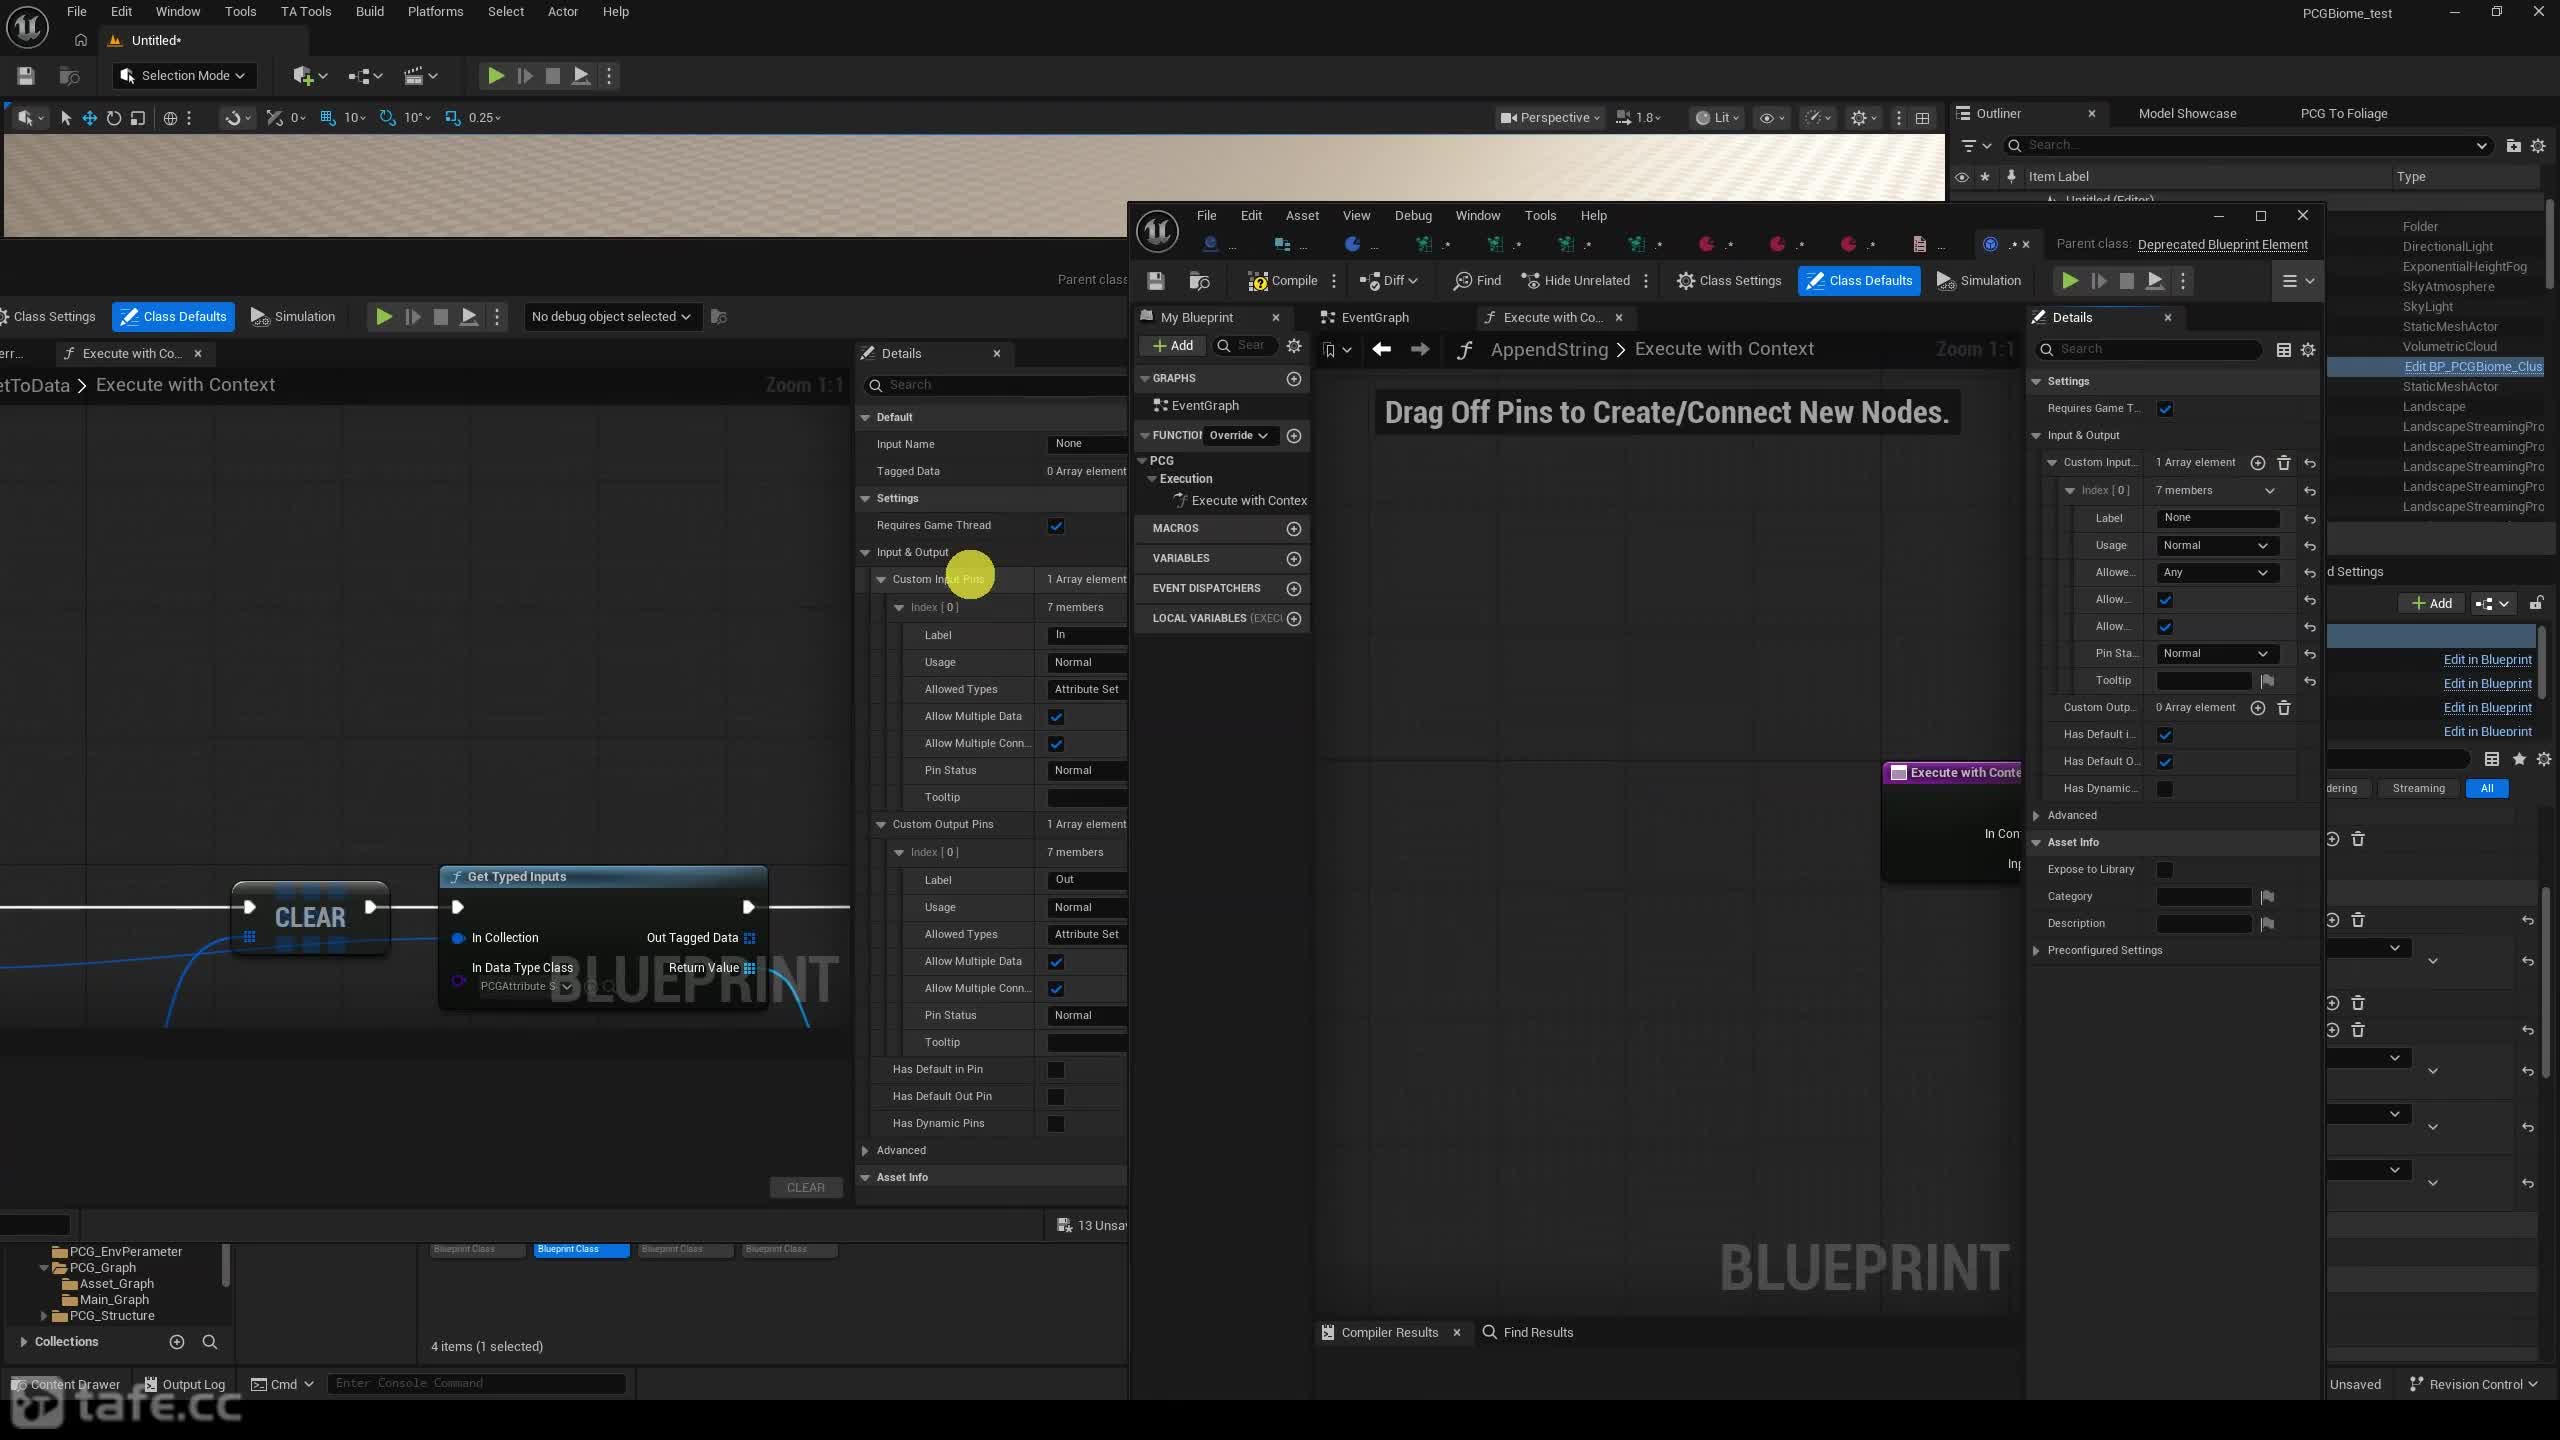Click the save icon in blueprint editor toolbar
2560x1440 pixels.
point(1156,281)
